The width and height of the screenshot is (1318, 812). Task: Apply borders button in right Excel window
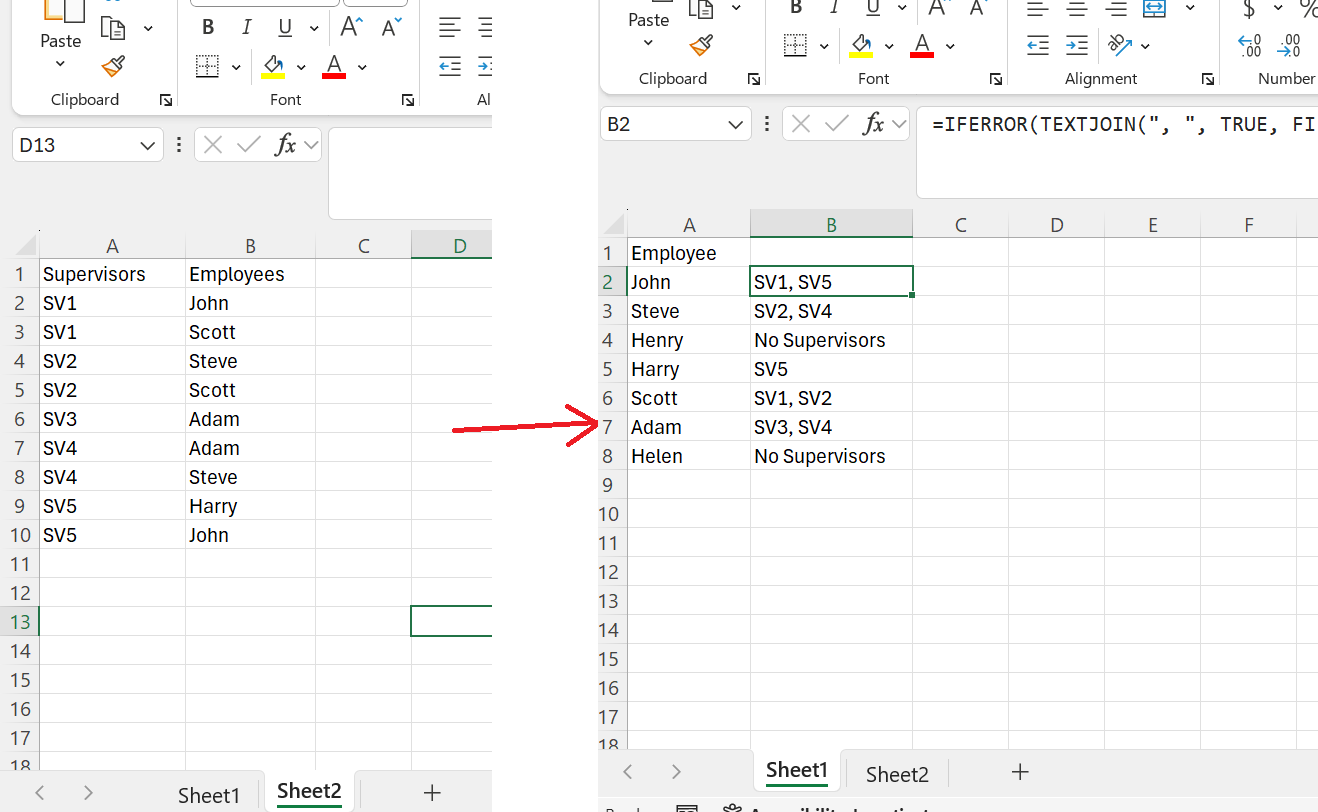(x=795, y=46)
